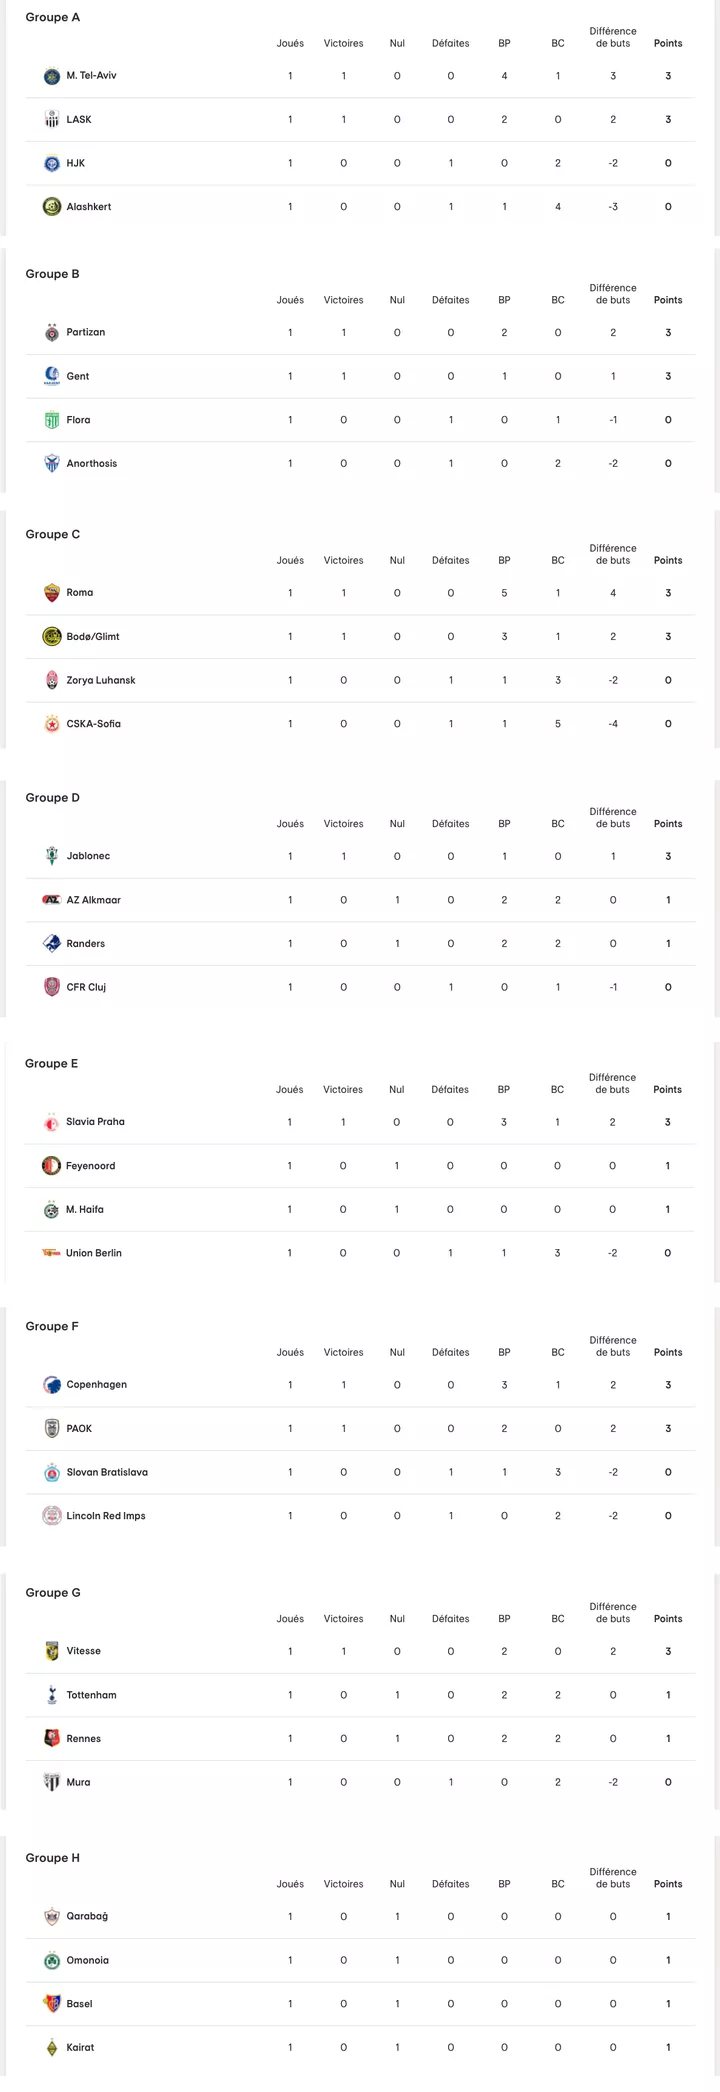Click the Partizan club crest
The height and width of the screenshot is (2092, 720).
(52, 333)
